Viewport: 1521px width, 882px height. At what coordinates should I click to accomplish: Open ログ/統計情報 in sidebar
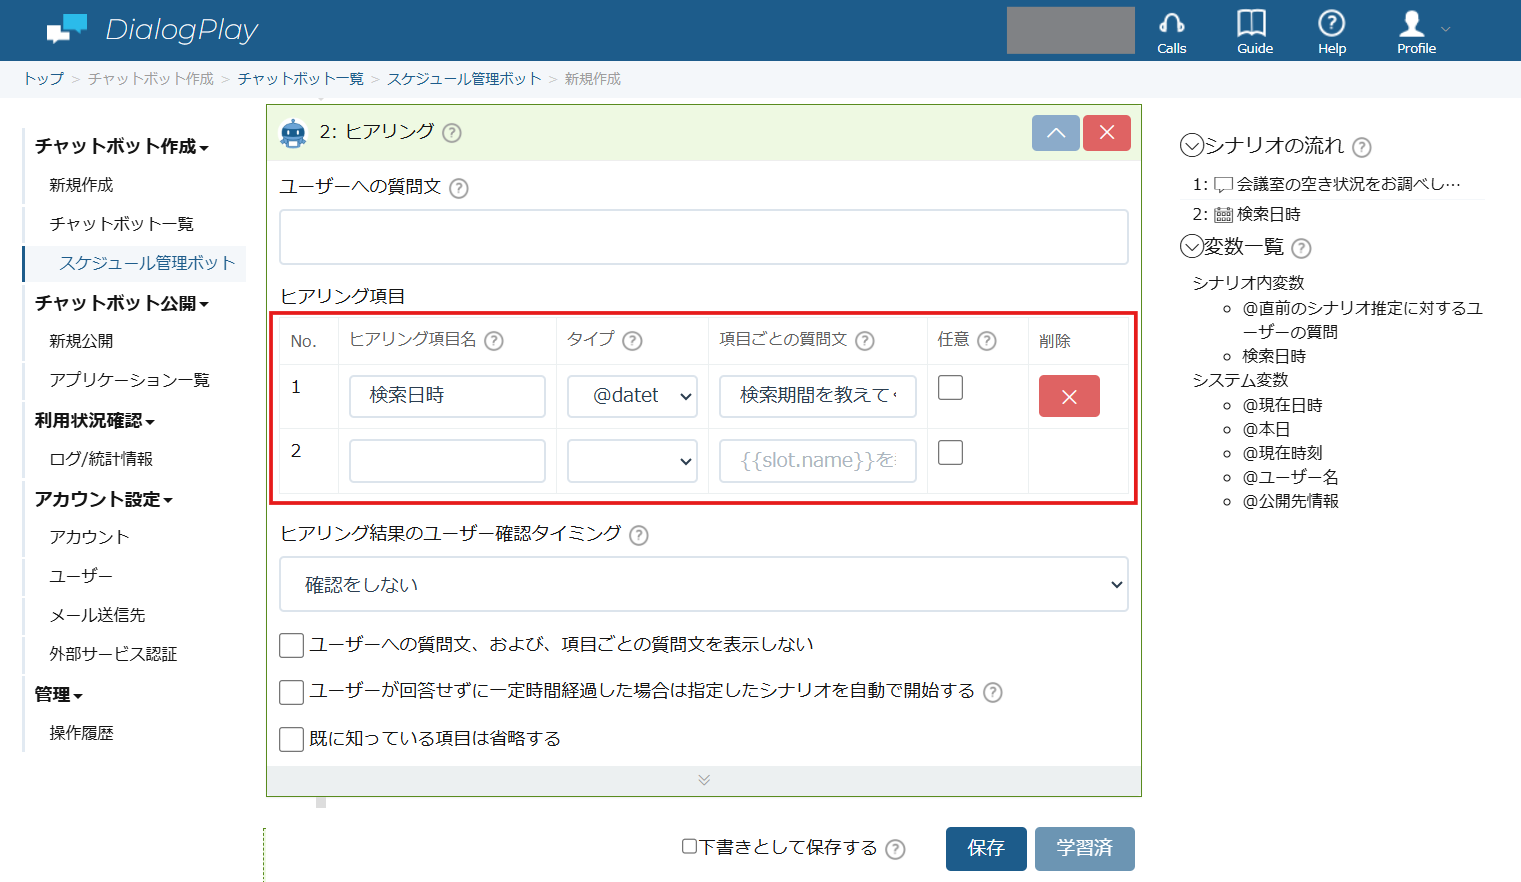(101, 459)
